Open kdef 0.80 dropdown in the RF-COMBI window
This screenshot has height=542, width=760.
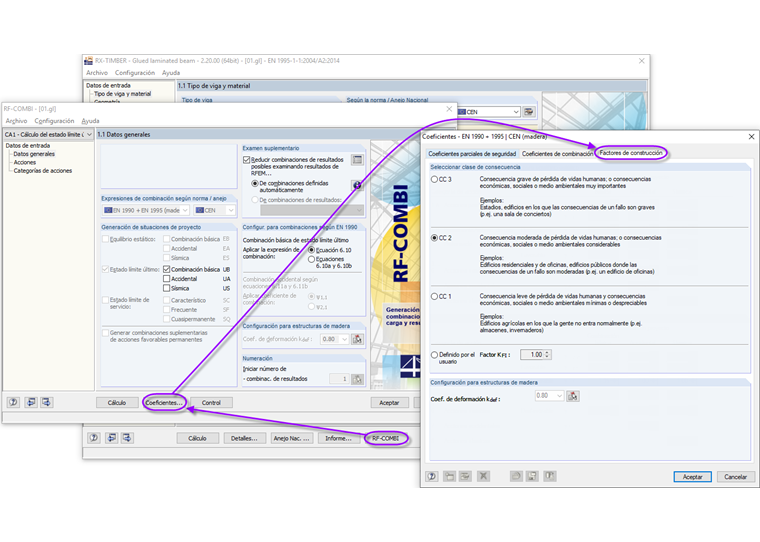(335, 339)
